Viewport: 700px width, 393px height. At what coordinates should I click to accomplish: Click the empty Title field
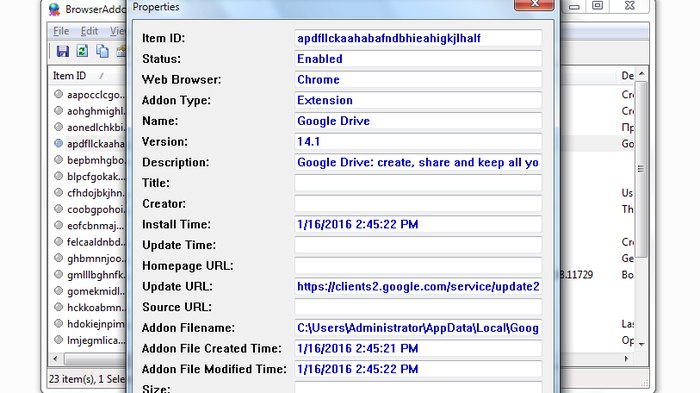click(418, 183)
